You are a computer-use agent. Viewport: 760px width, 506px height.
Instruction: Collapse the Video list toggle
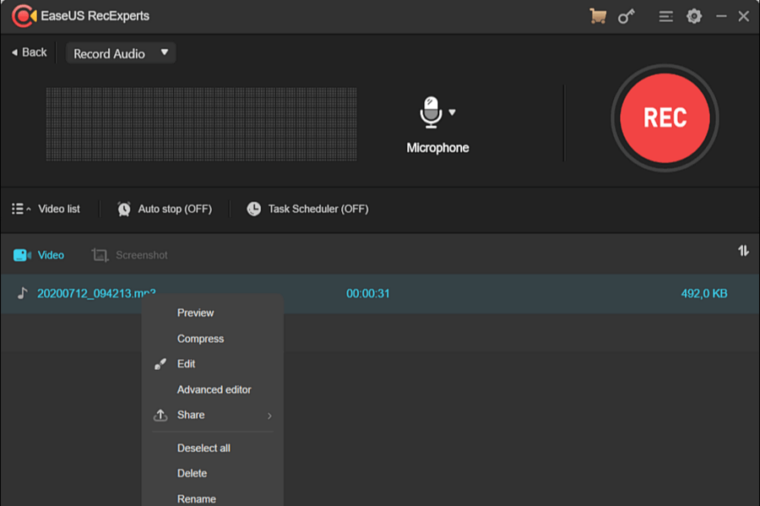pos(46,209)
